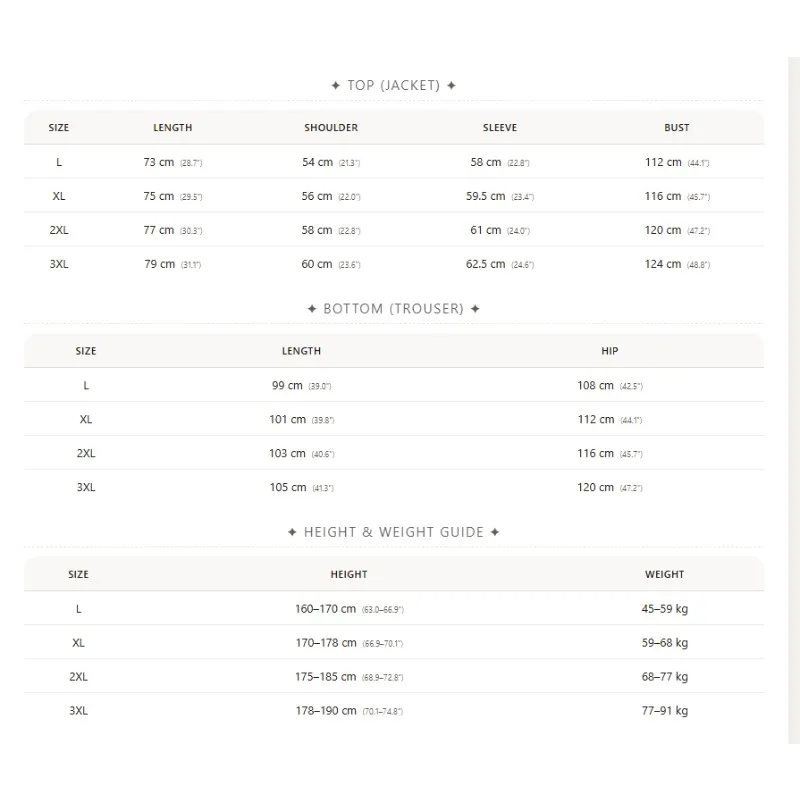Click the star icon left of BOTTOM (TROUSER)
Viewport: 800px width, 800px height.
[x=312, y=309]
